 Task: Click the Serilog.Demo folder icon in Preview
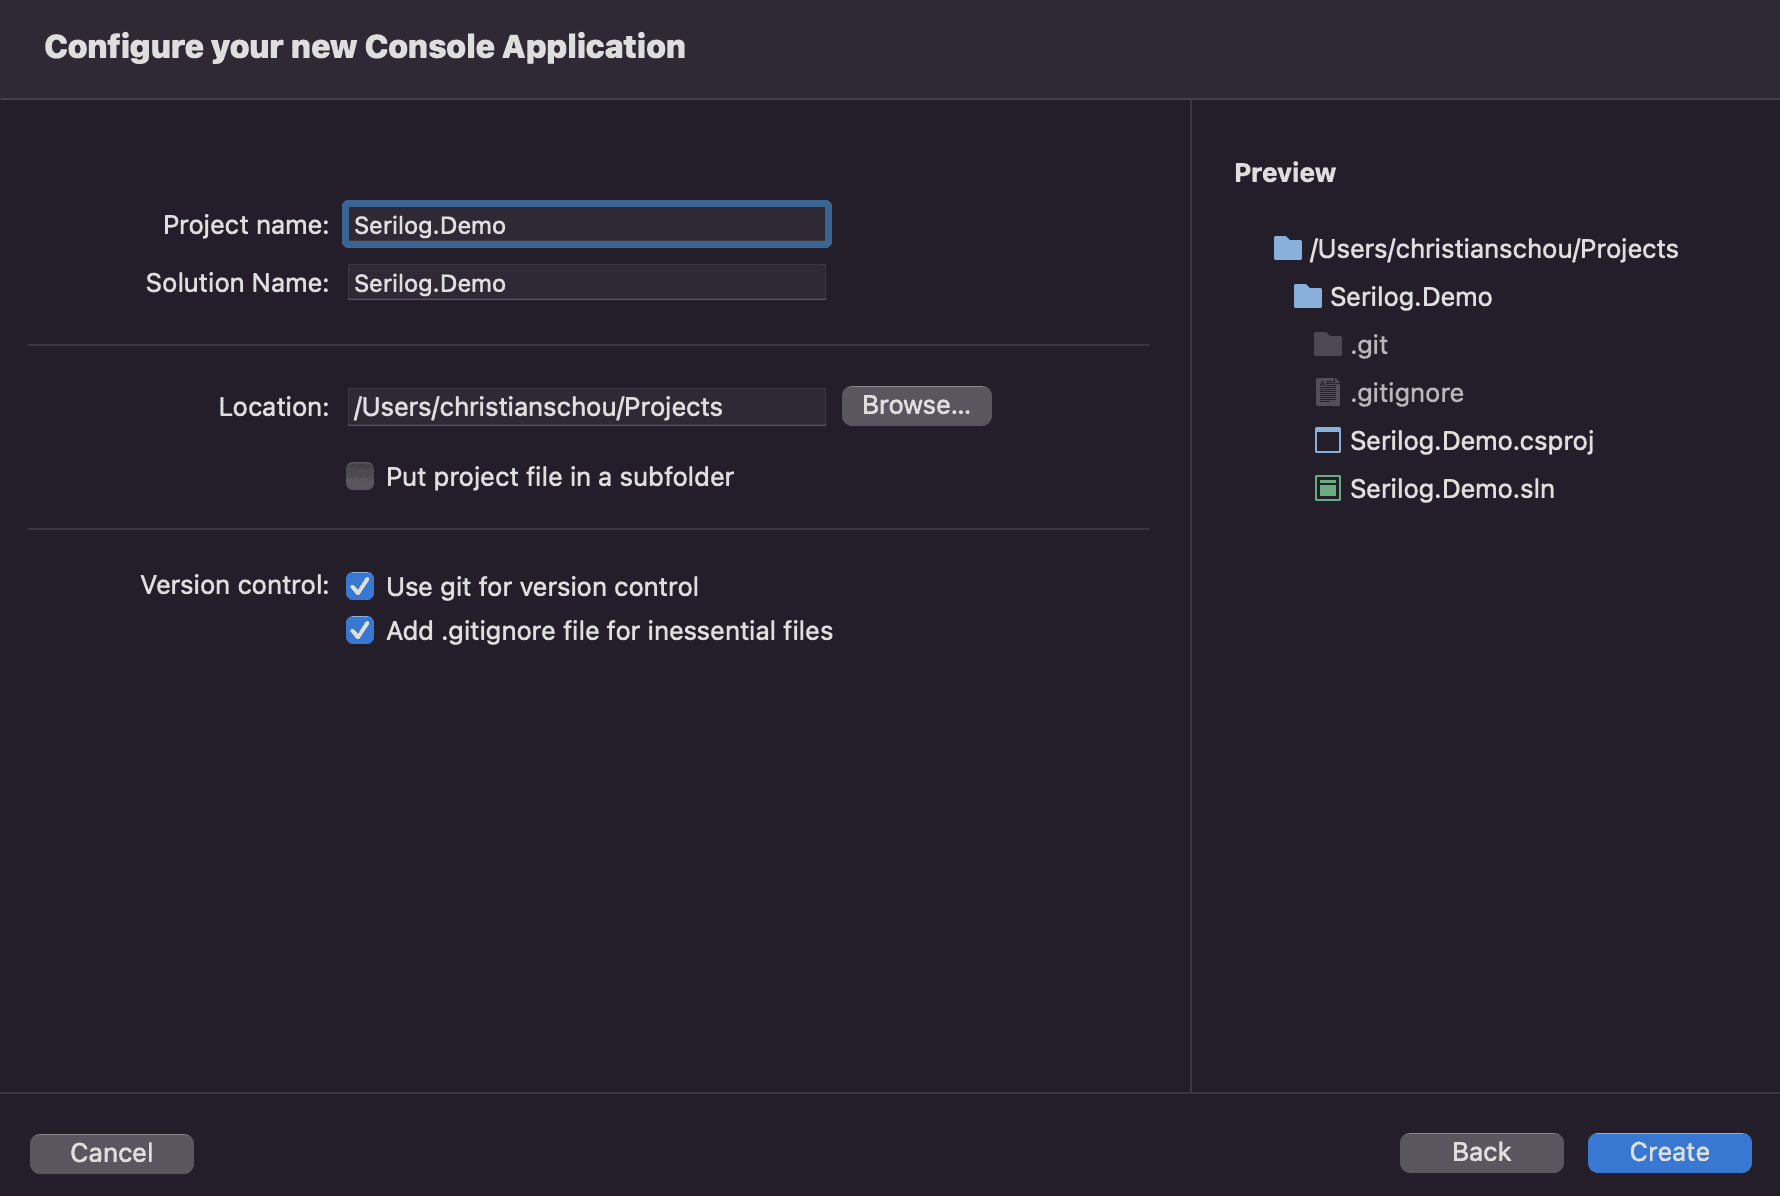pyautogui.click(x=1307, y=296)
